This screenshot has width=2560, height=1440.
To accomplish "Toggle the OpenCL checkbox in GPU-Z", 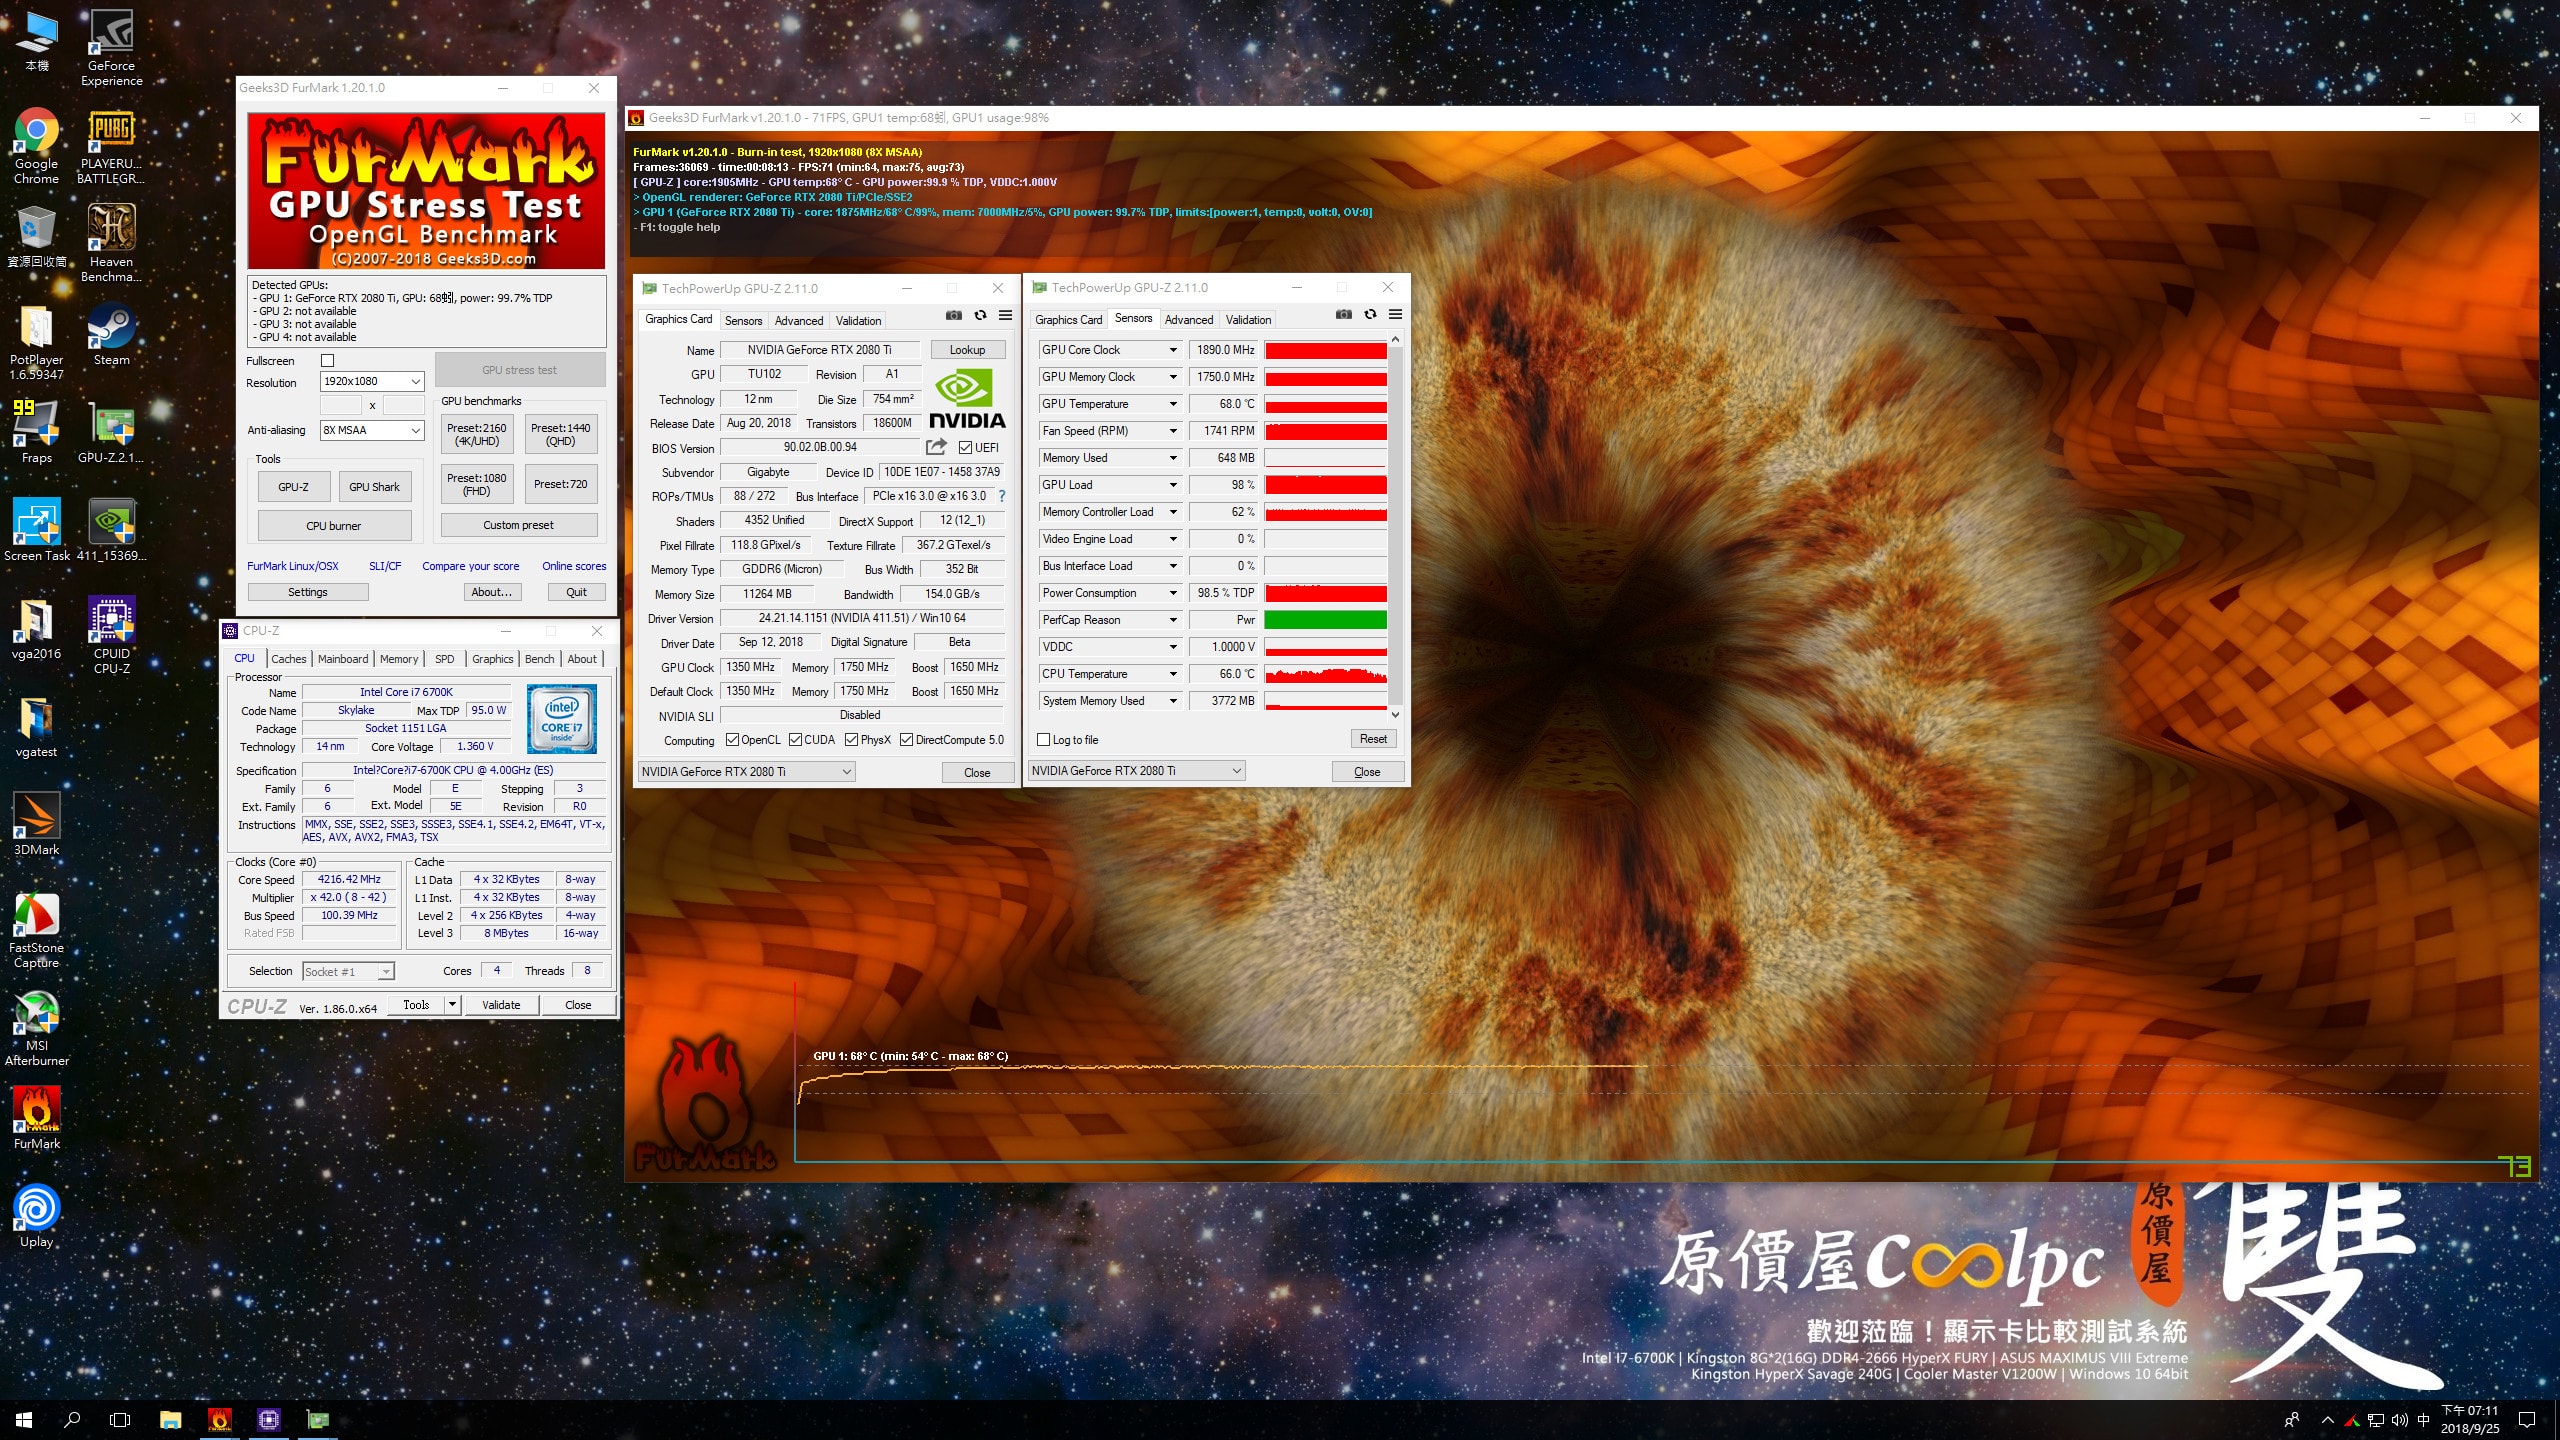I will pos(732,740).
